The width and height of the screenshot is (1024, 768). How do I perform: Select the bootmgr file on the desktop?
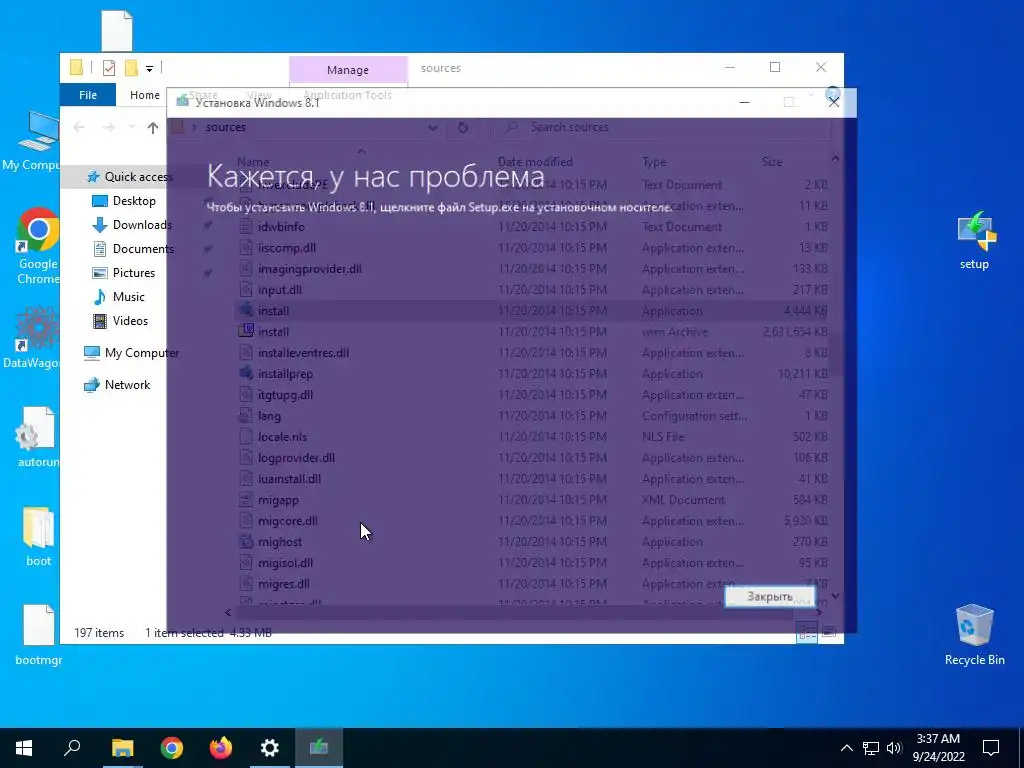[x=39, y=635]
